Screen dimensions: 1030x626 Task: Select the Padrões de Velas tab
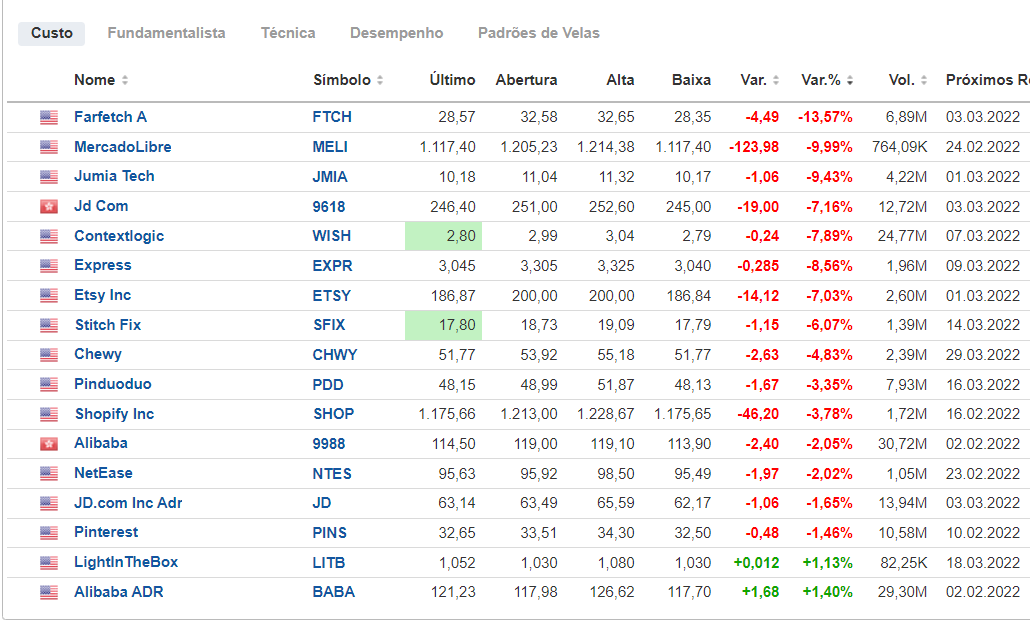539,33
